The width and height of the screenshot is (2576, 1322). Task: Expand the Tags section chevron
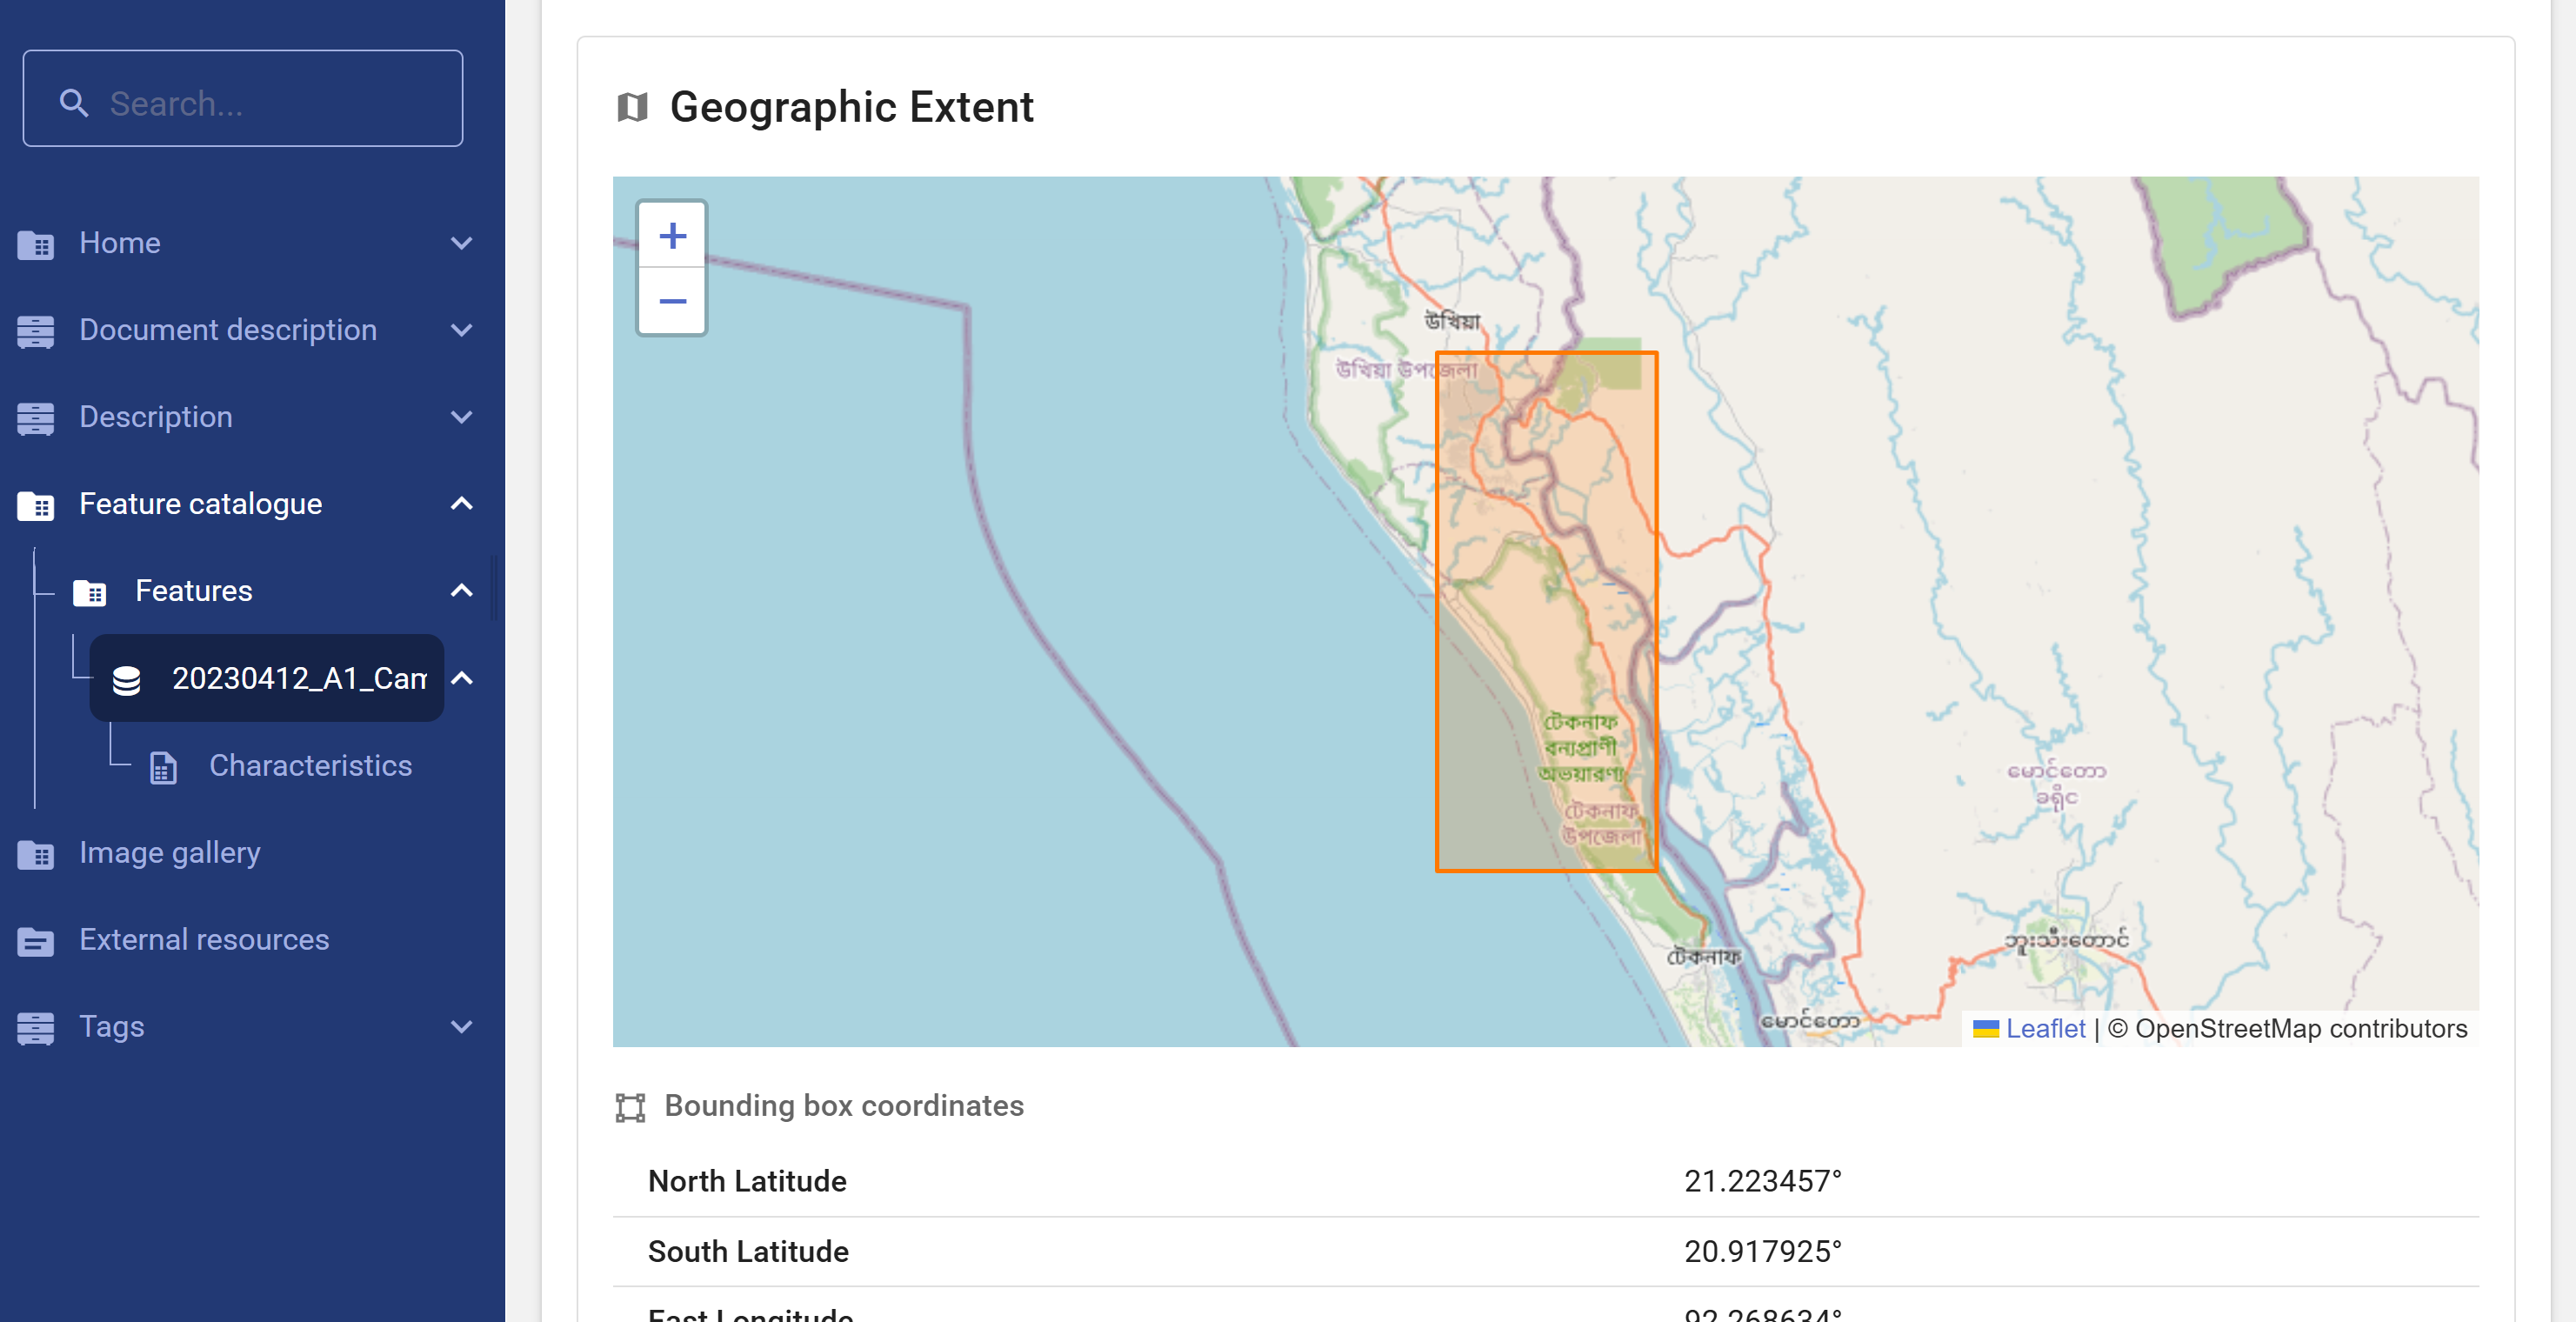point(461,1027)
